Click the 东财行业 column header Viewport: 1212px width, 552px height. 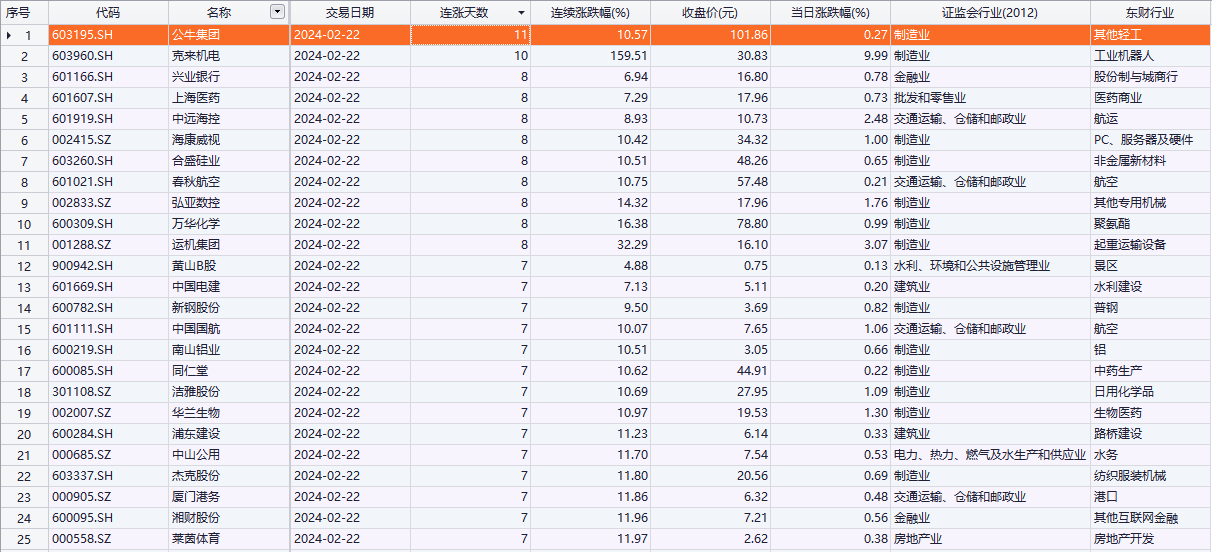pos(1148,13)
